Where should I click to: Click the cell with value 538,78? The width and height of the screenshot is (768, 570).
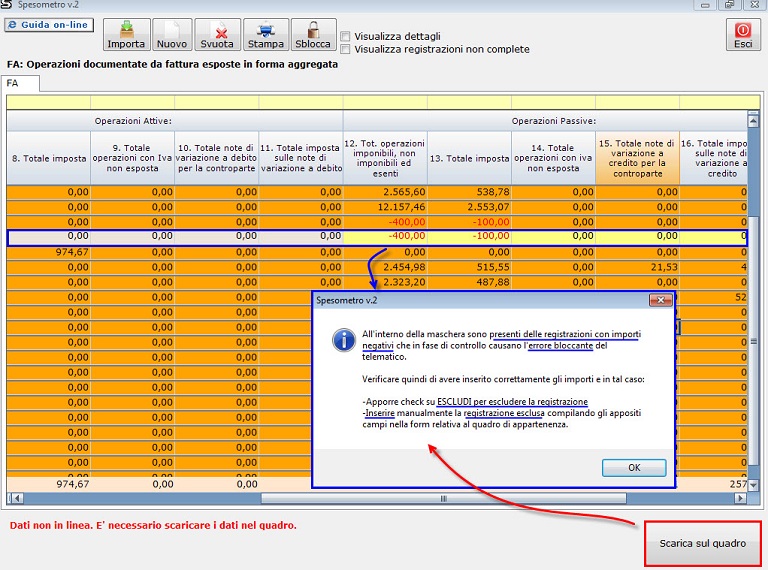[469, 192]
